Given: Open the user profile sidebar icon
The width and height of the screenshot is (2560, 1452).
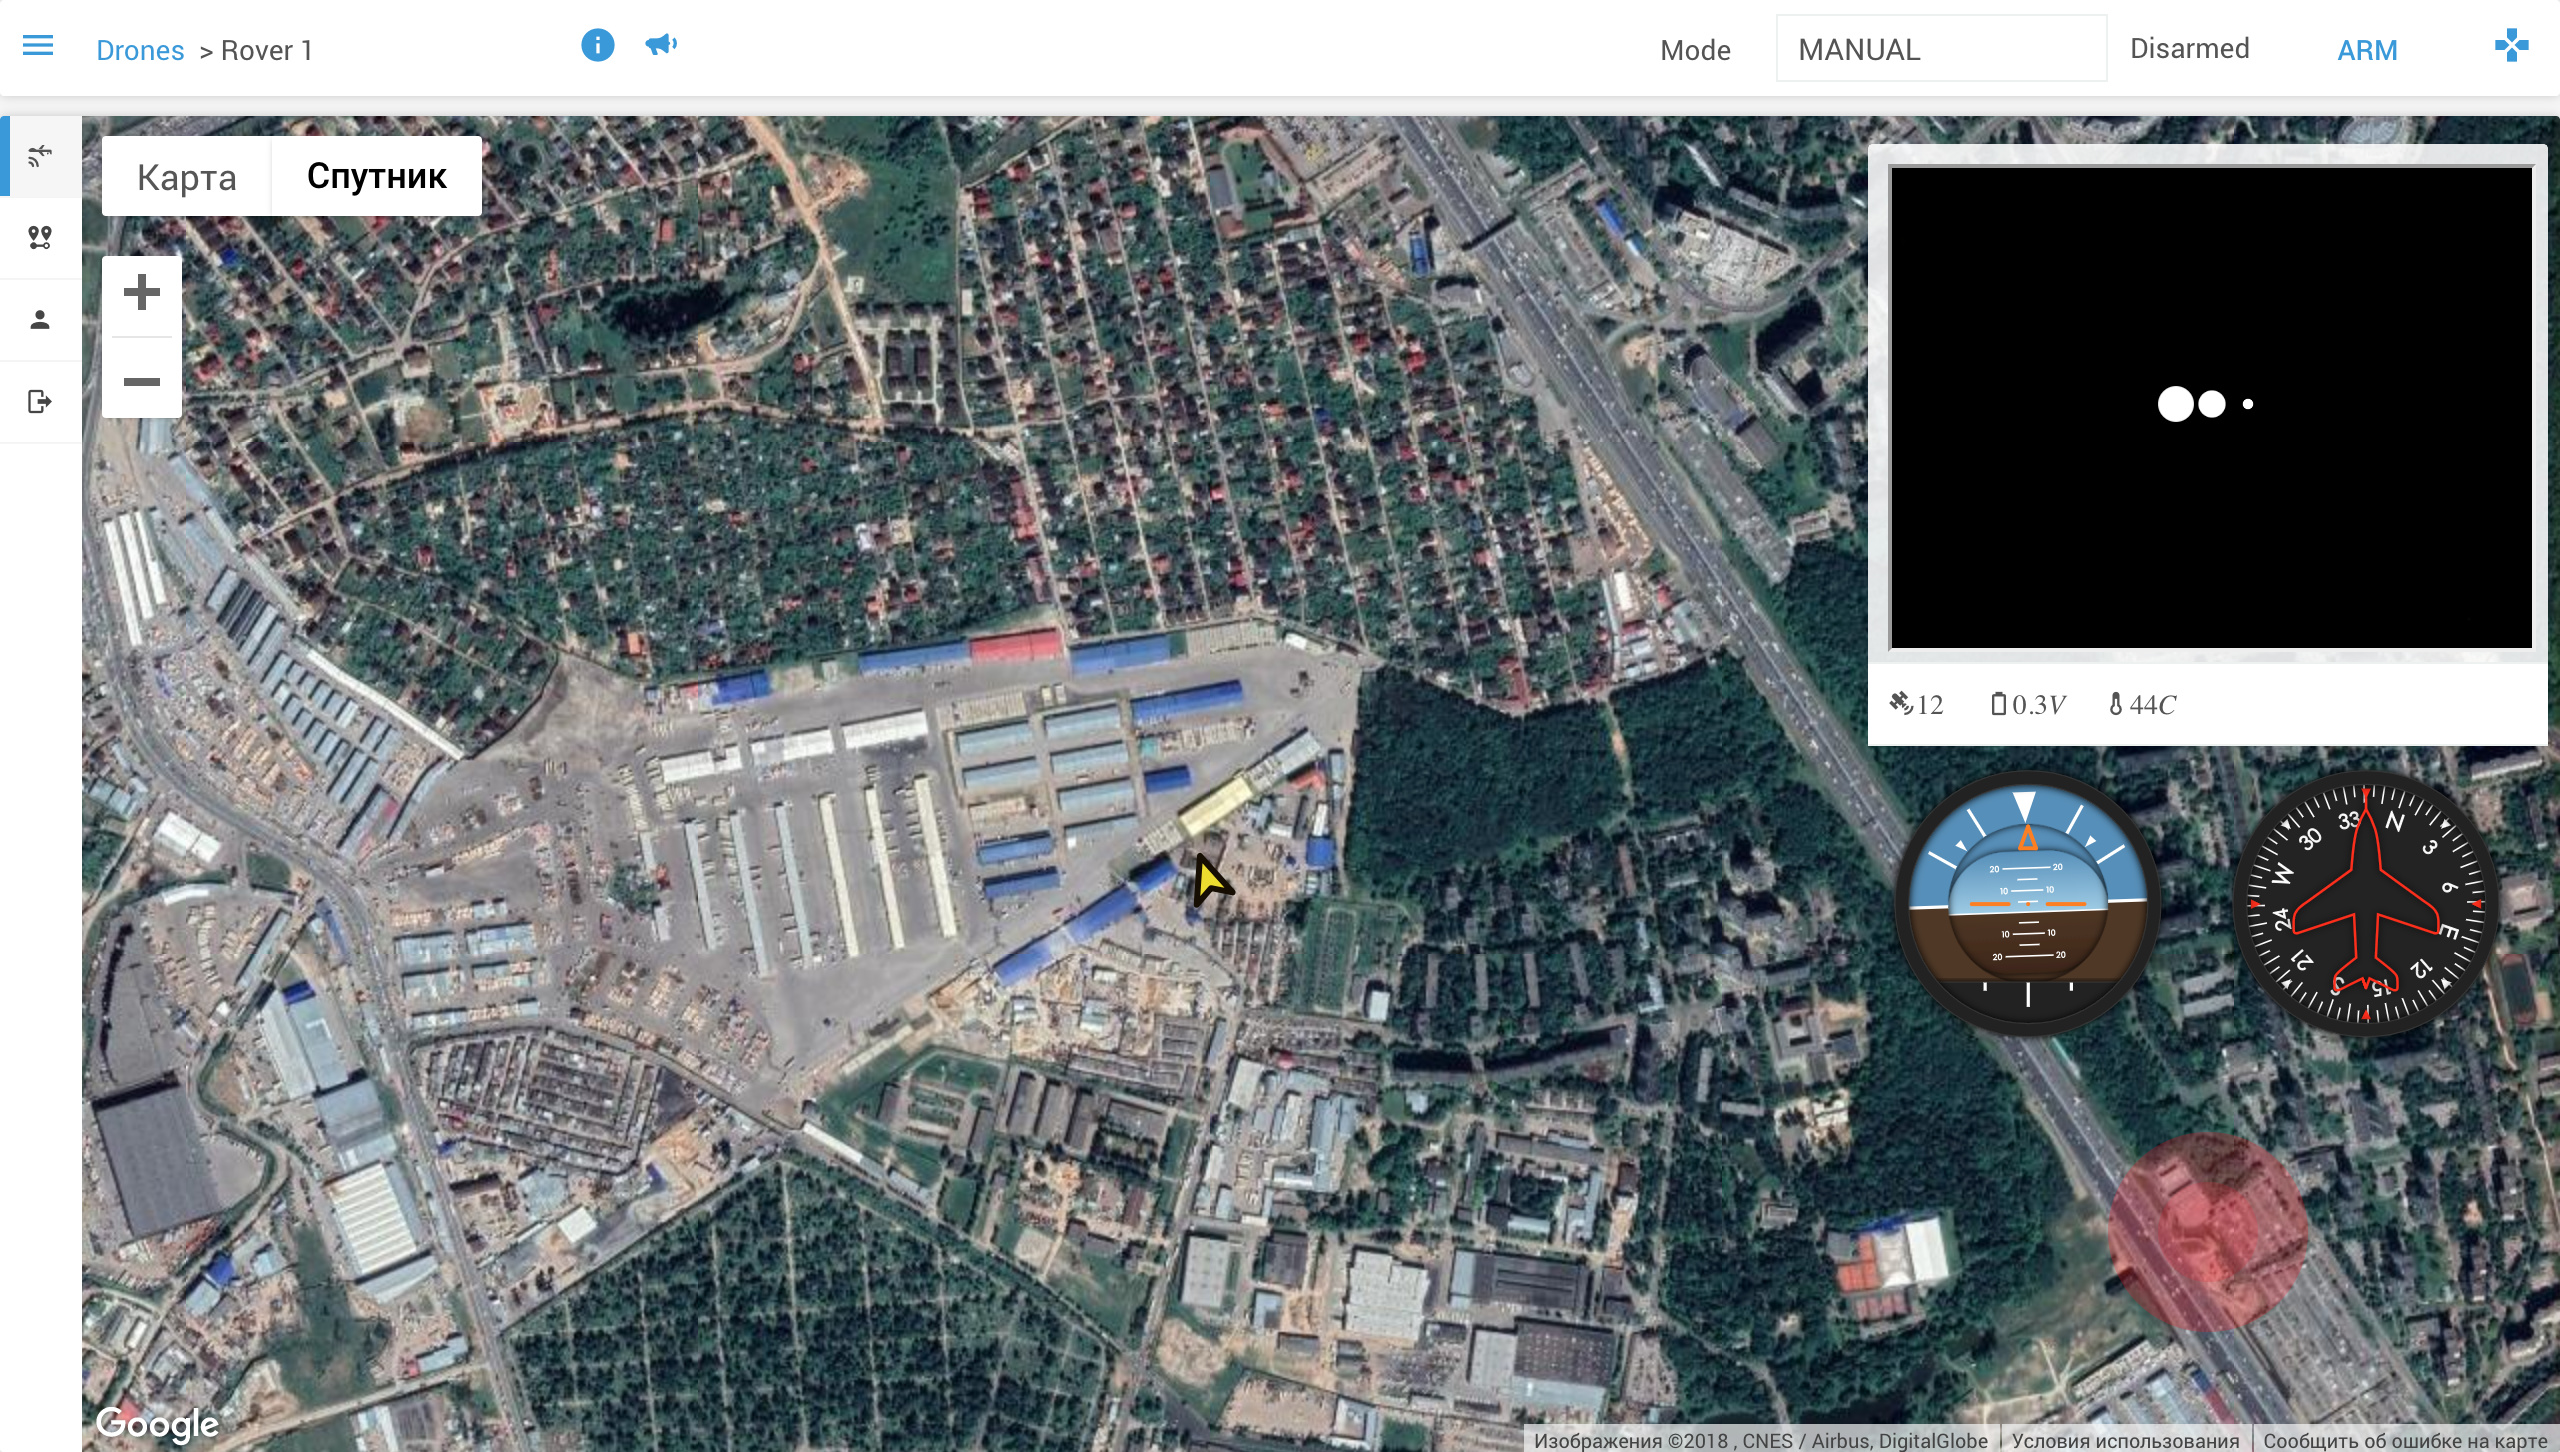Looking at the screenshot, I should coord(40,320).
